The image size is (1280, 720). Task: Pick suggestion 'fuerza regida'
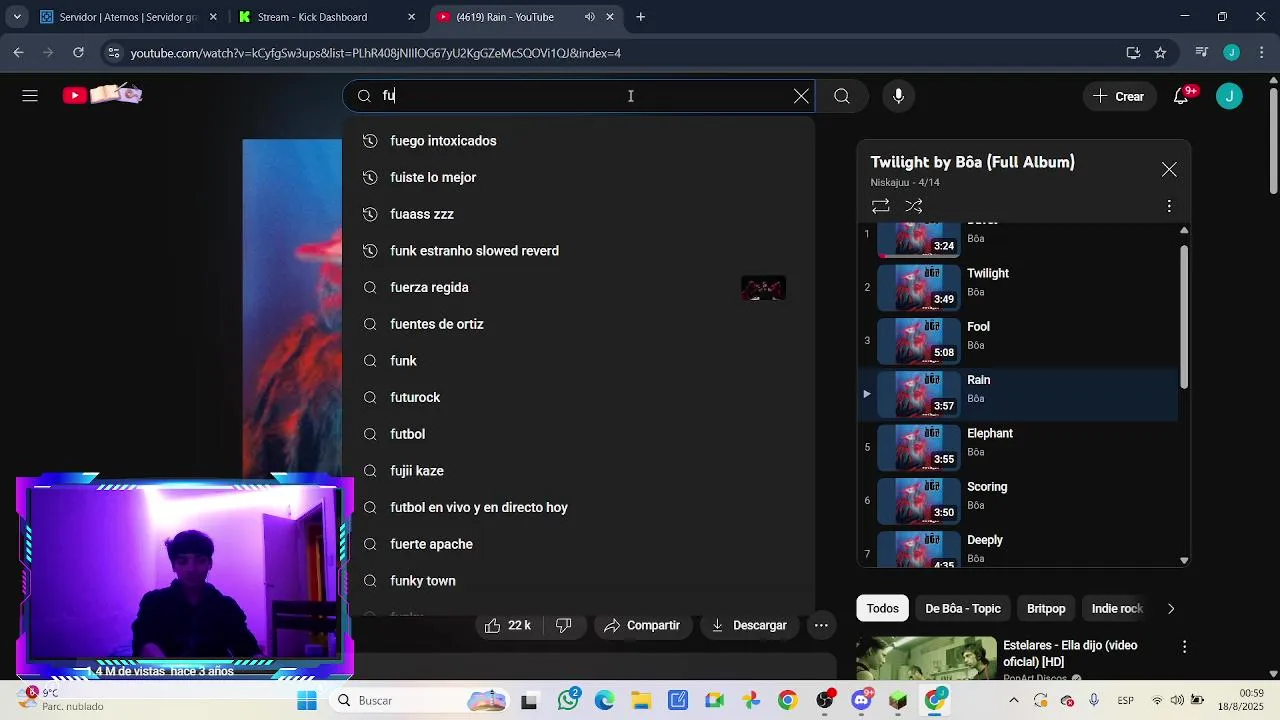coord(578,287)
